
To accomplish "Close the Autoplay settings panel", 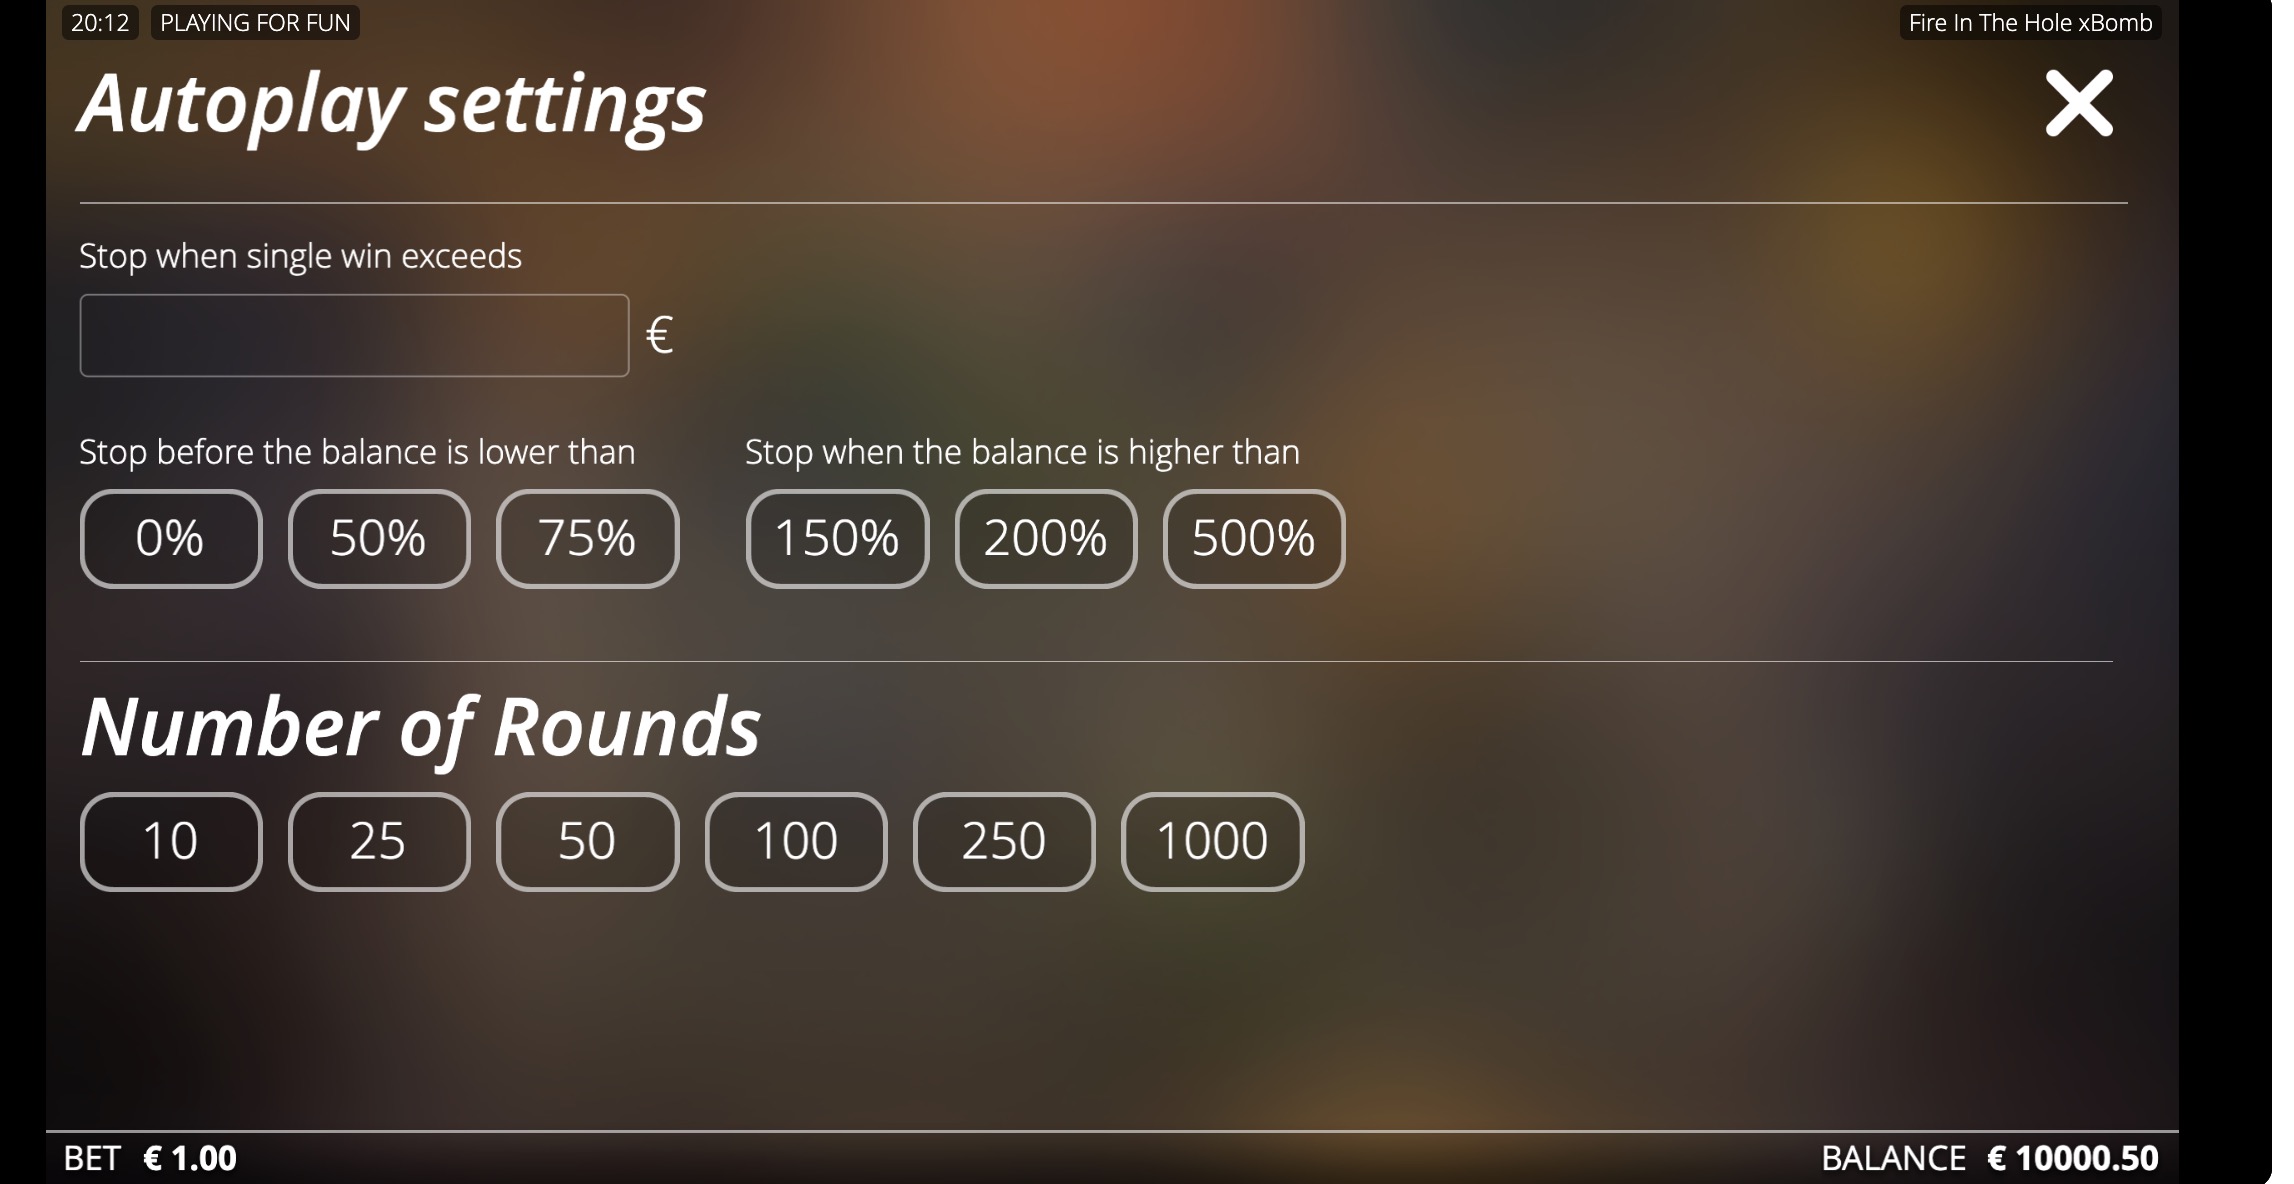I will (x=2079, y=103).
